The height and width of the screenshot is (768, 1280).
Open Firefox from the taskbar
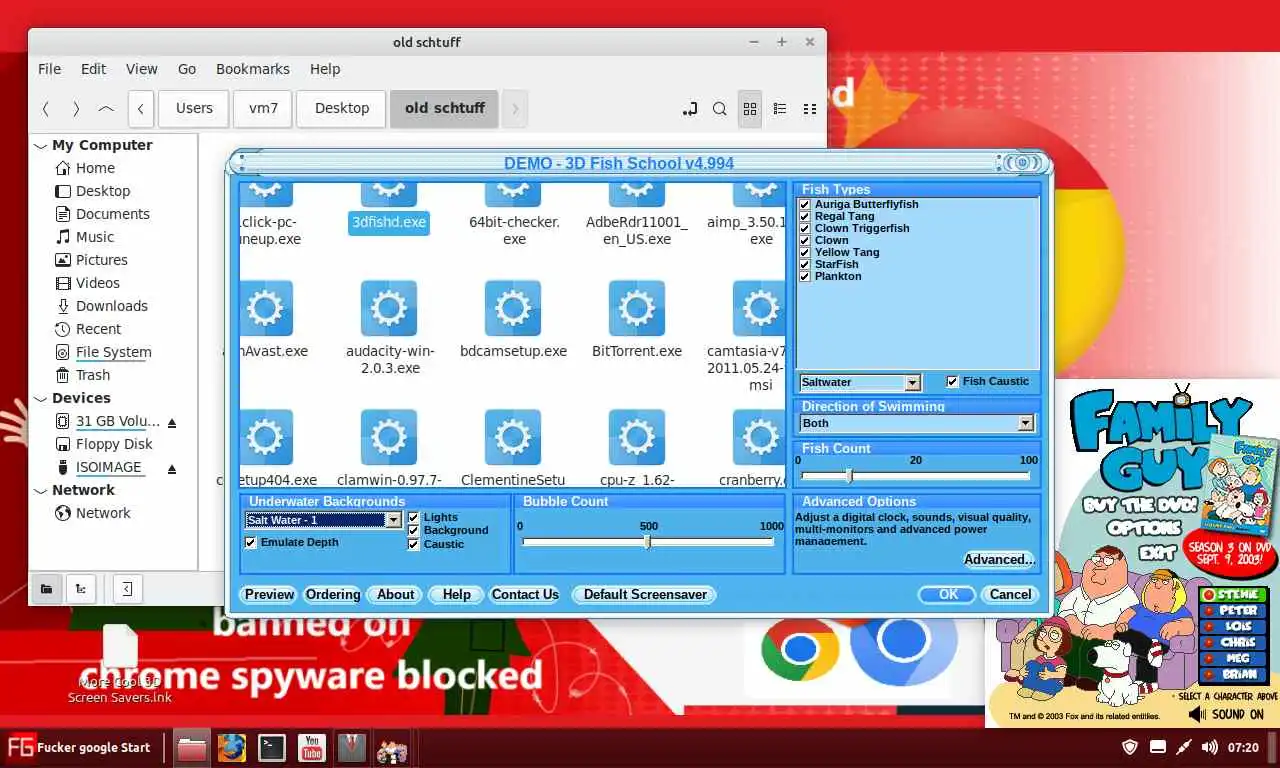(x=232, y=748)
